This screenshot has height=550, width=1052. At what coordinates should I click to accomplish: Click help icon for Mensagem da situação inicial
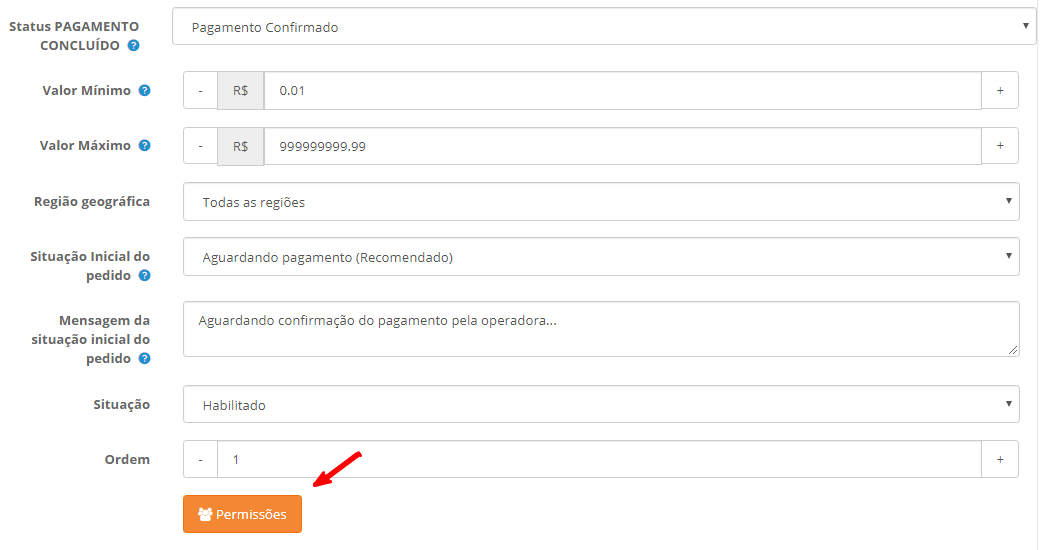click(x=144, y=359)
